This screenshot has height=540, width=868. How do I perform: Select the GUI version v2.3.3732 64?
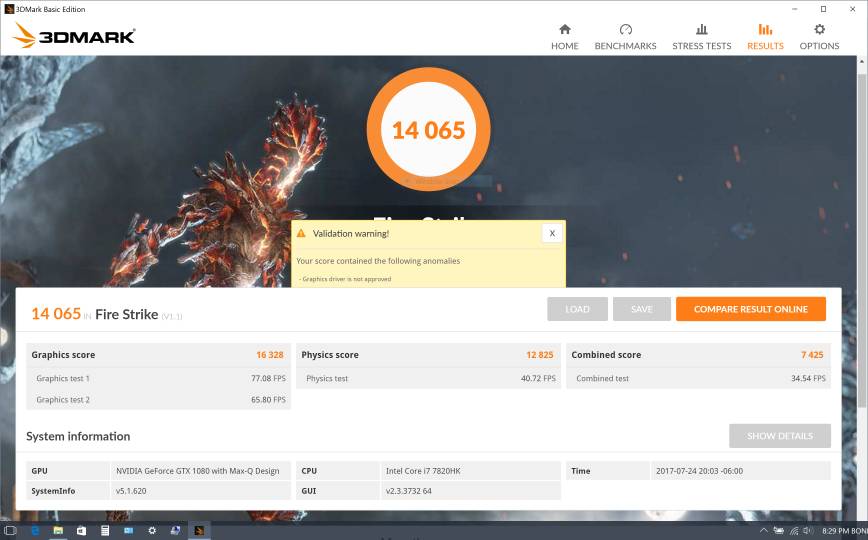point(409,491)
